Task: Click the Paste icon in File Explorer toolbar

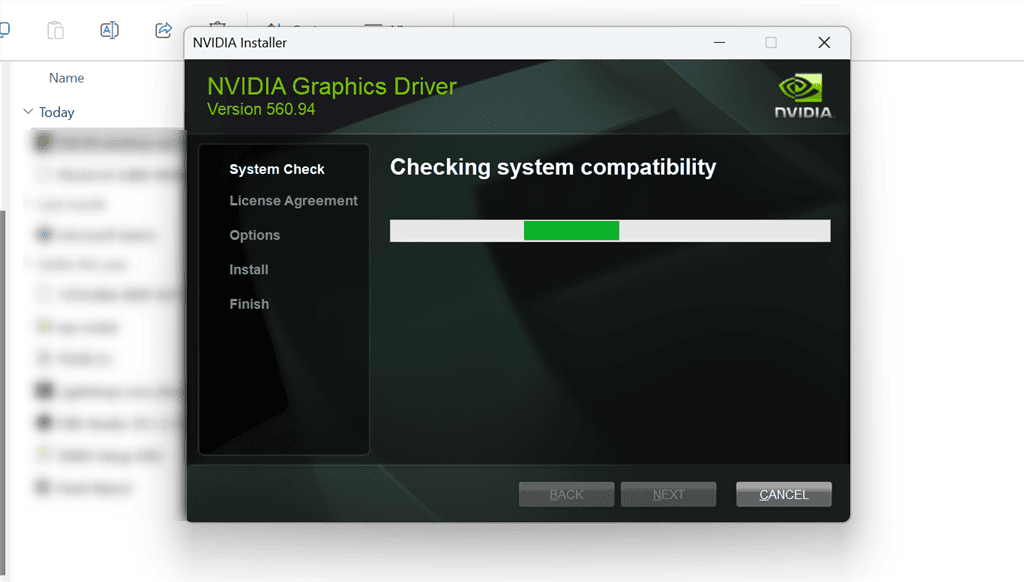Action: (x=56, y=30)
